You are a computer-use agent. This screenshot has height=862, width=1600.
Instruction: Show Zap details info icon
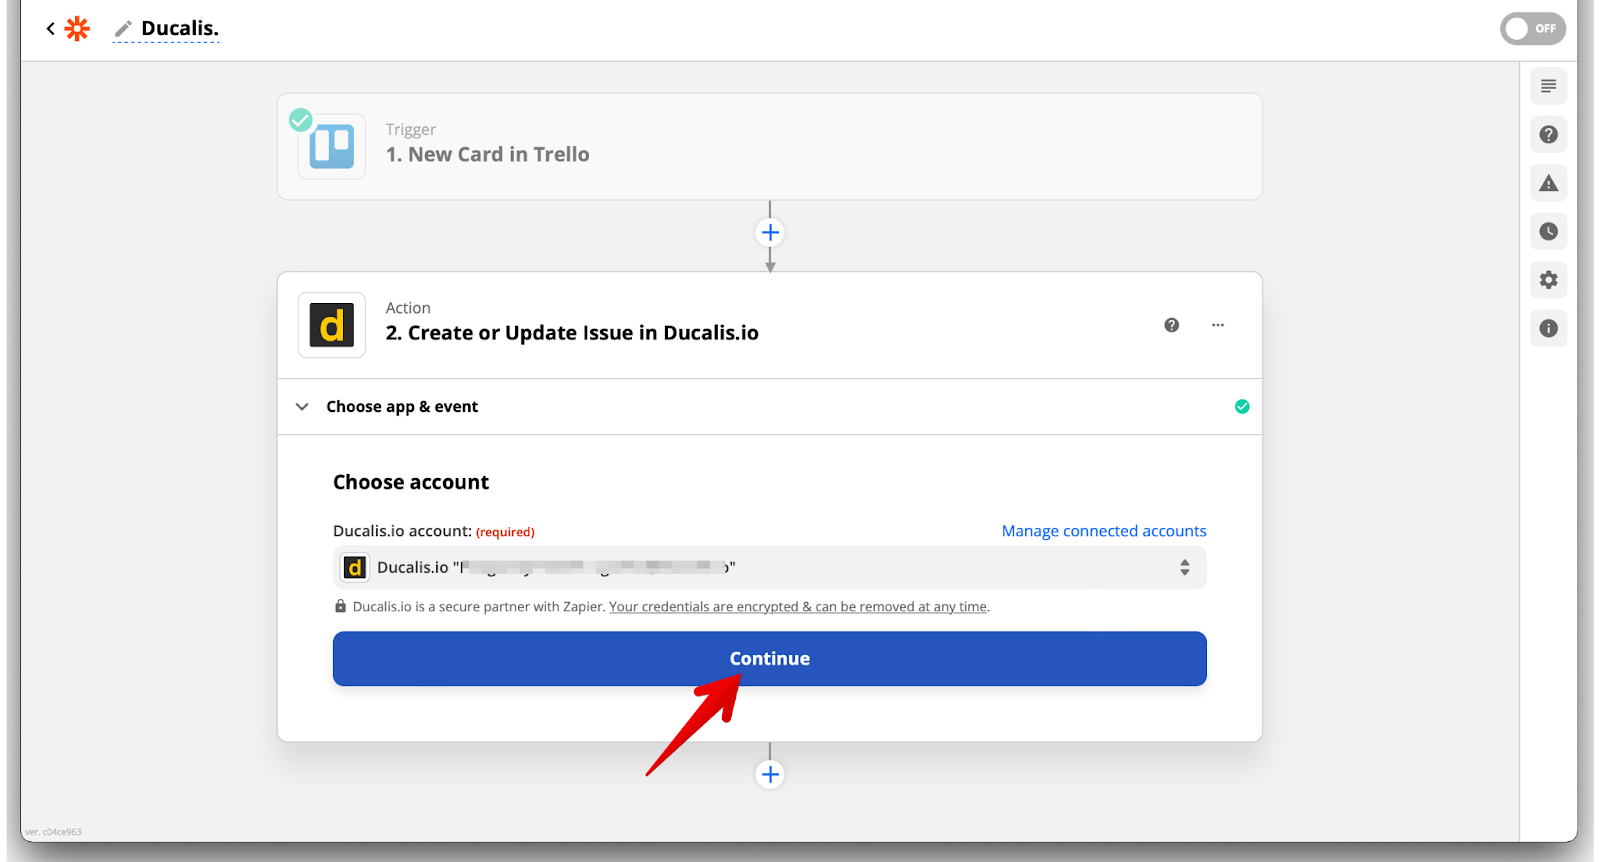[x=1548, y=328]
